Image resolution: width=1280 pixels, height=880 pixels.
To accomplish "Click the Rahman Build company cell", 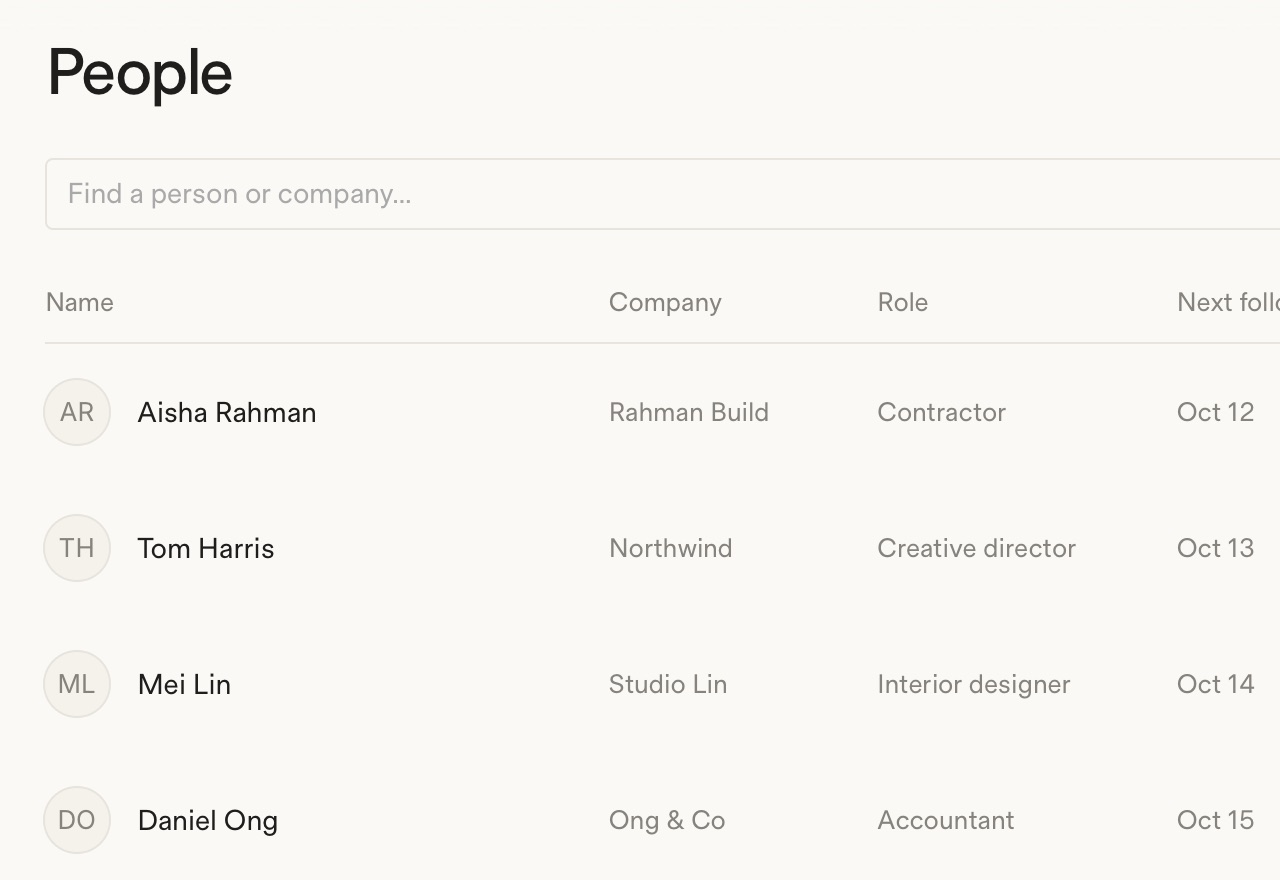I will [689, 412].
